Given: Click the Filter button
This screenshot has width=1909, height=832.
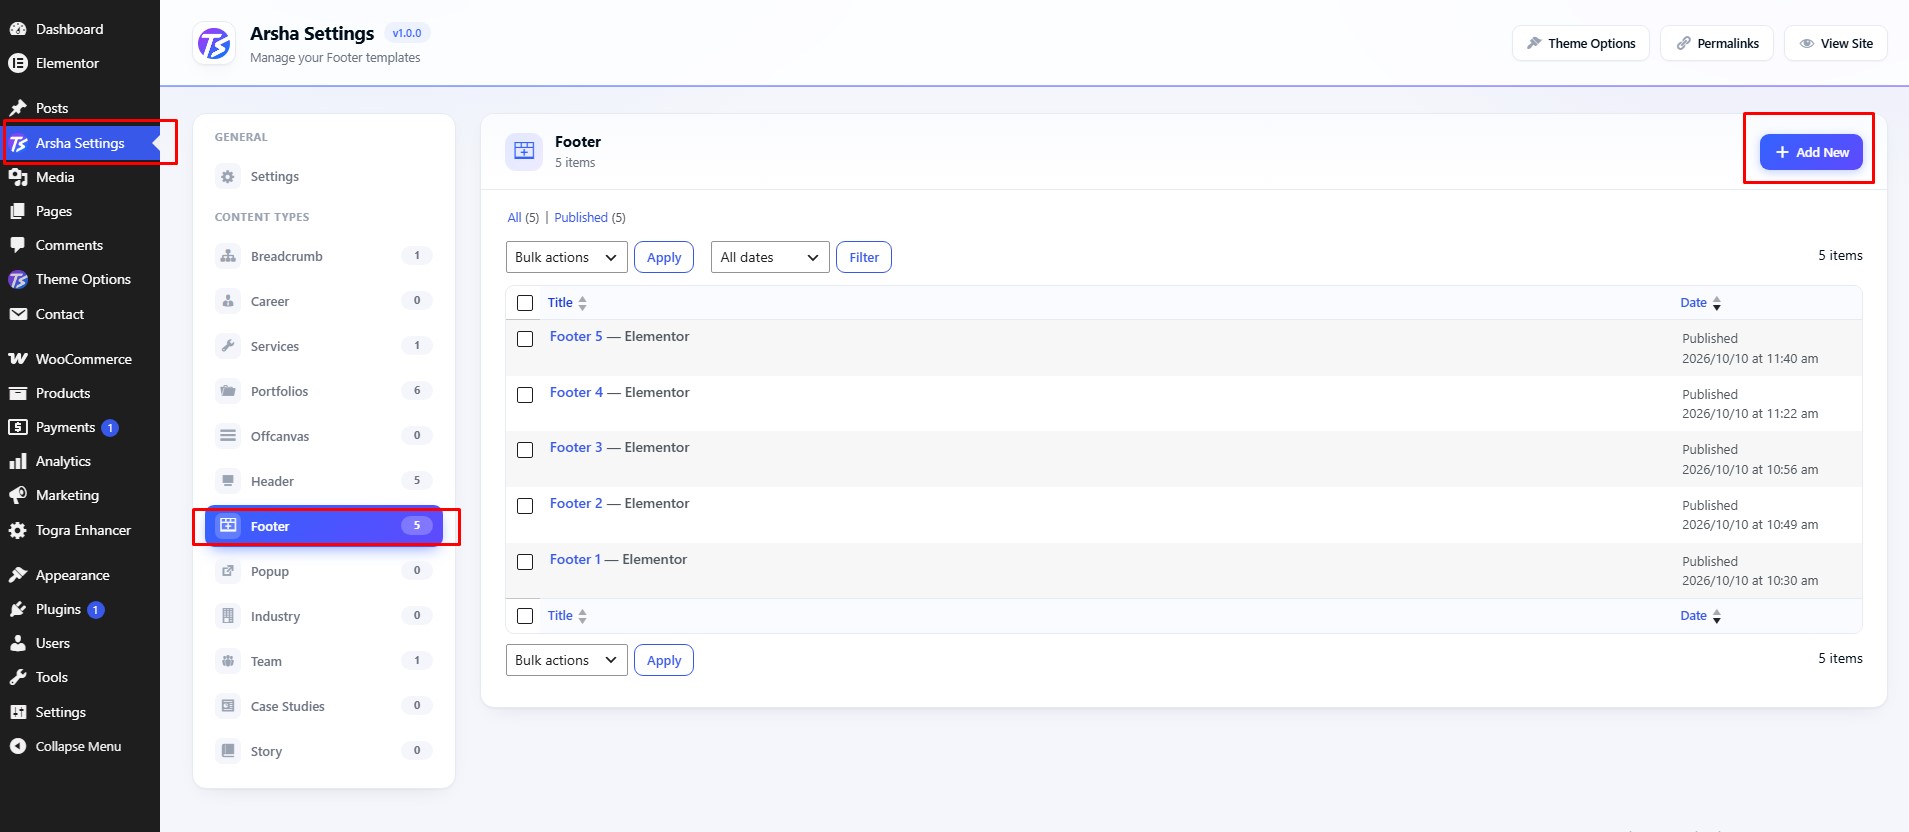Looking at the screenshot, I should pyautogui.click(x=864, y=257).
